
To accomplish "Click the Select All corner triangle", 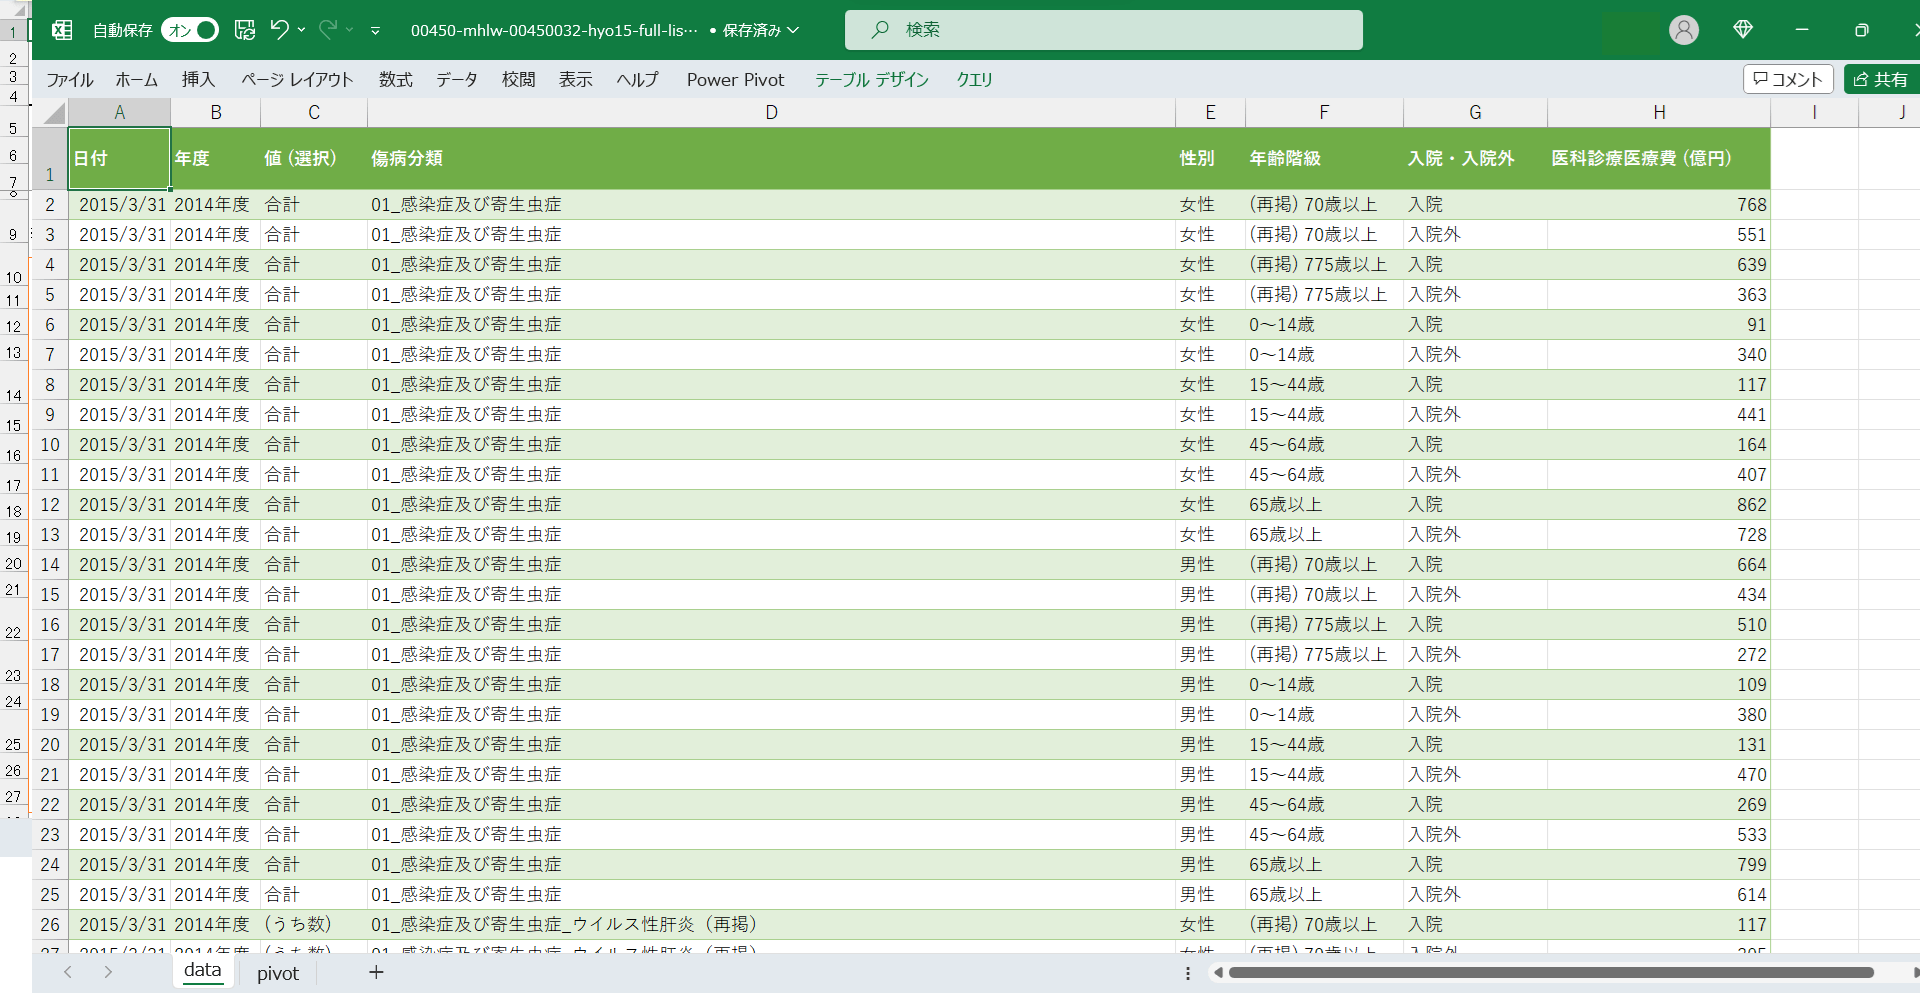I will click(54, 113).
